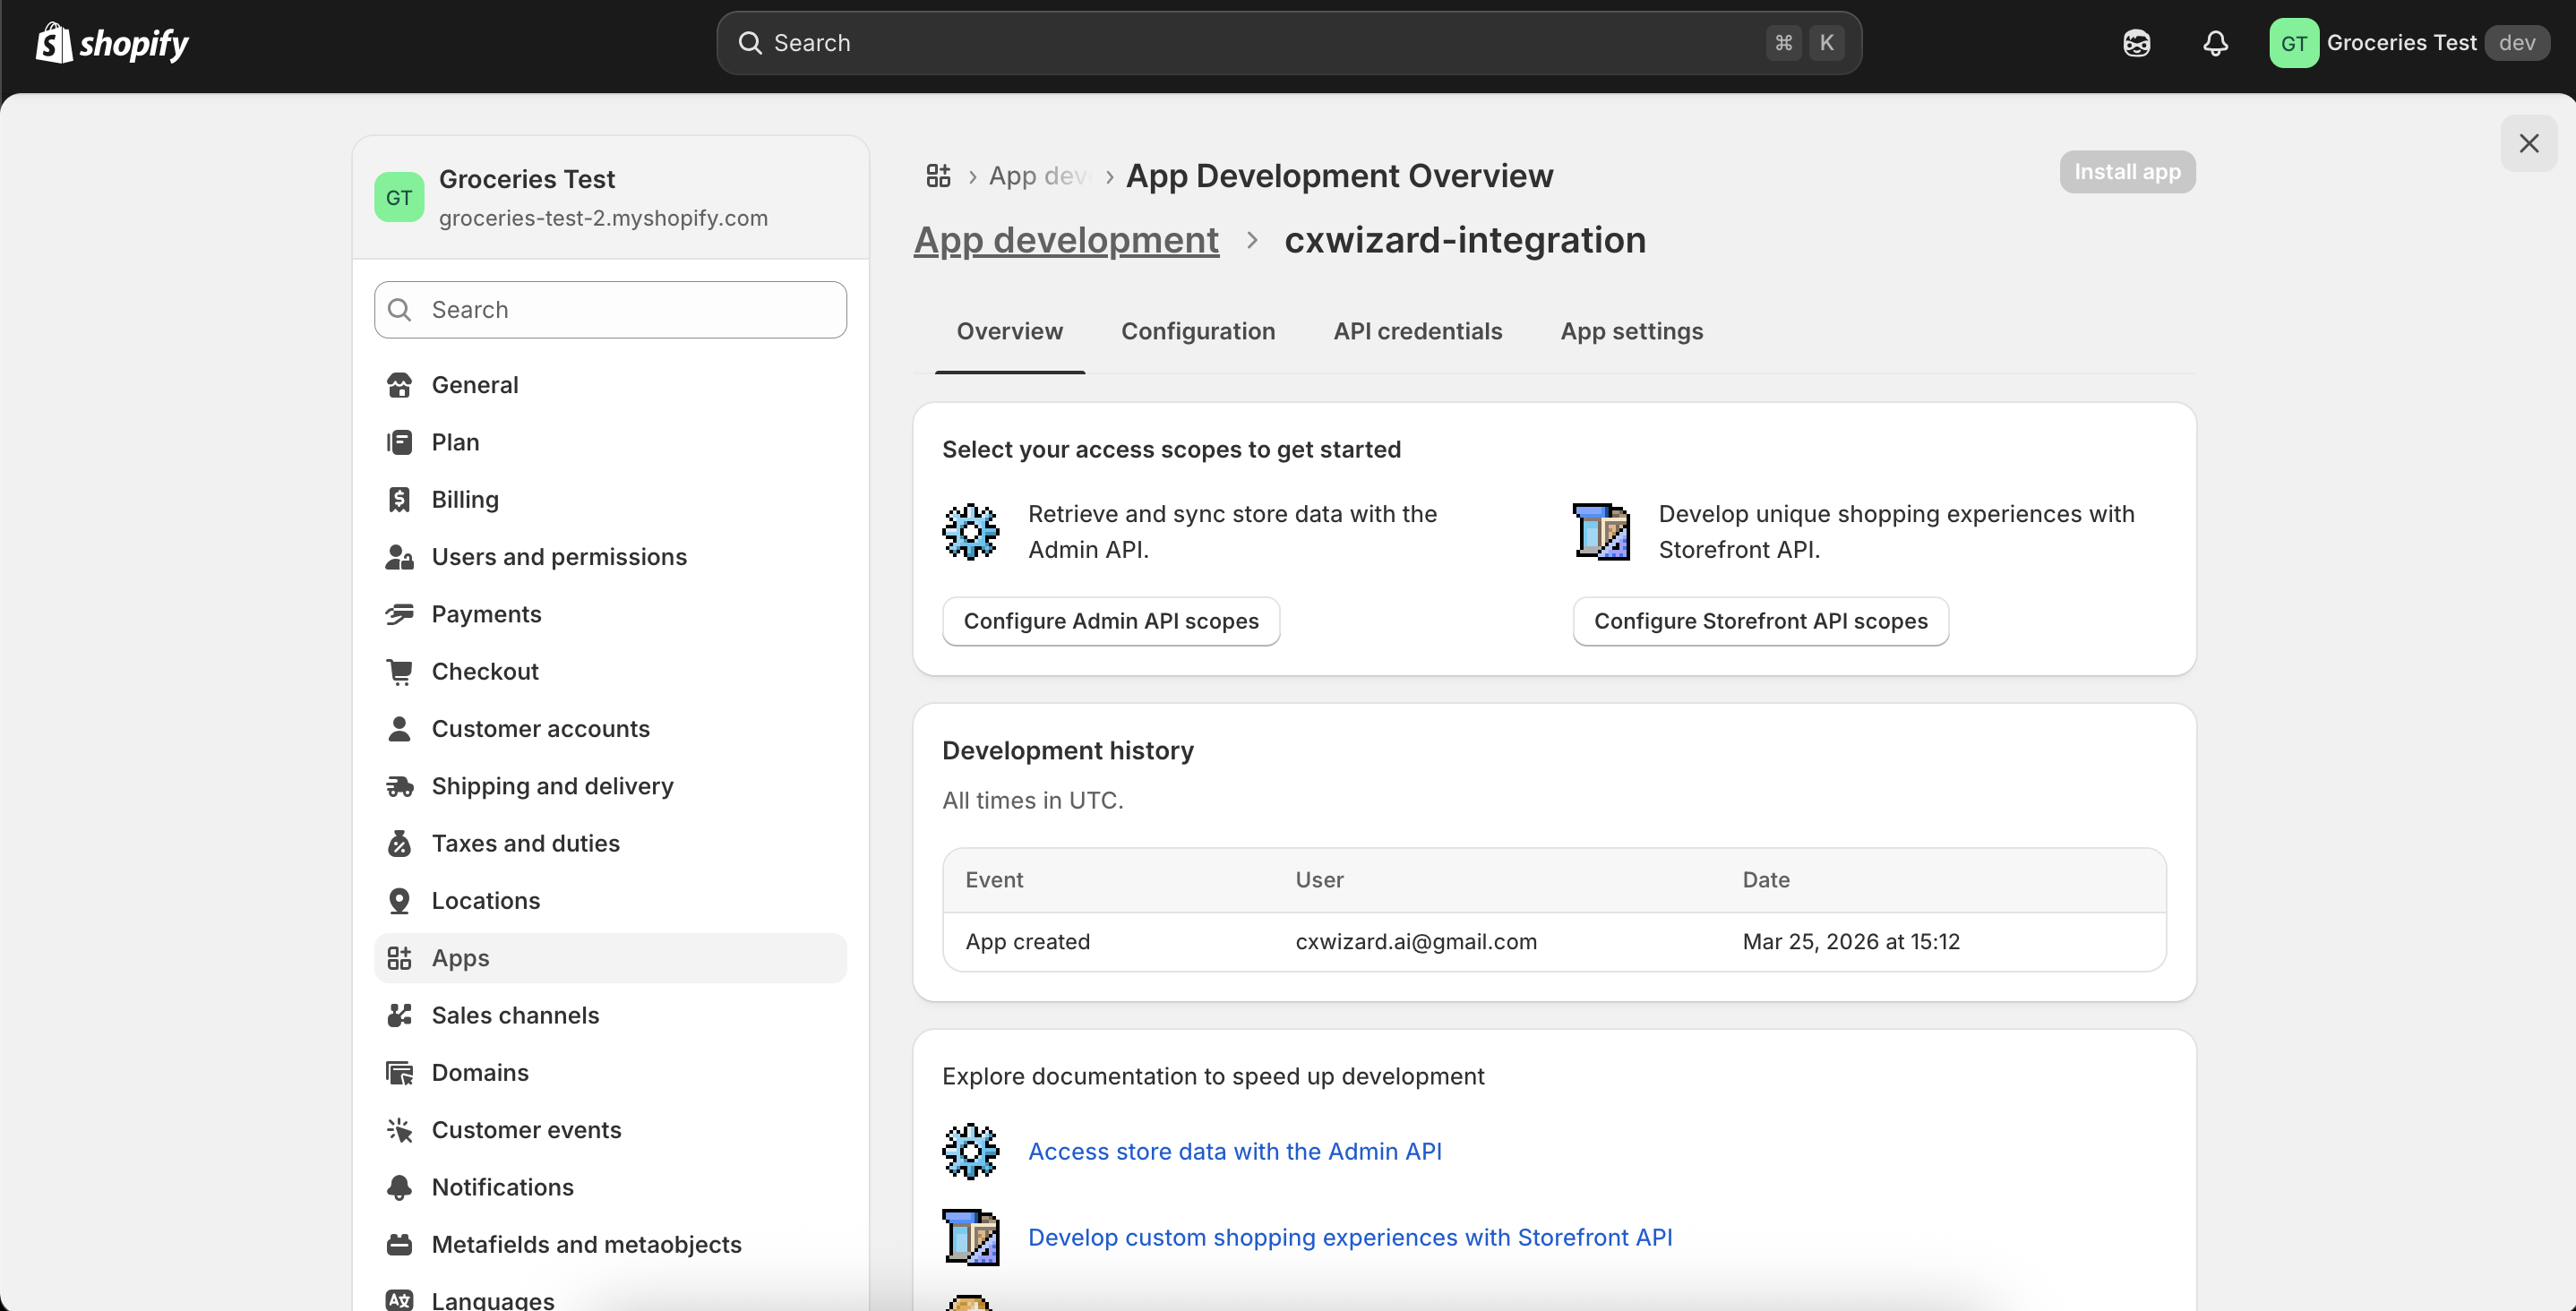This screenshot has width=2576, height=1311.
Task: Open the notifications bell
Action: (x=2215, y=42)
